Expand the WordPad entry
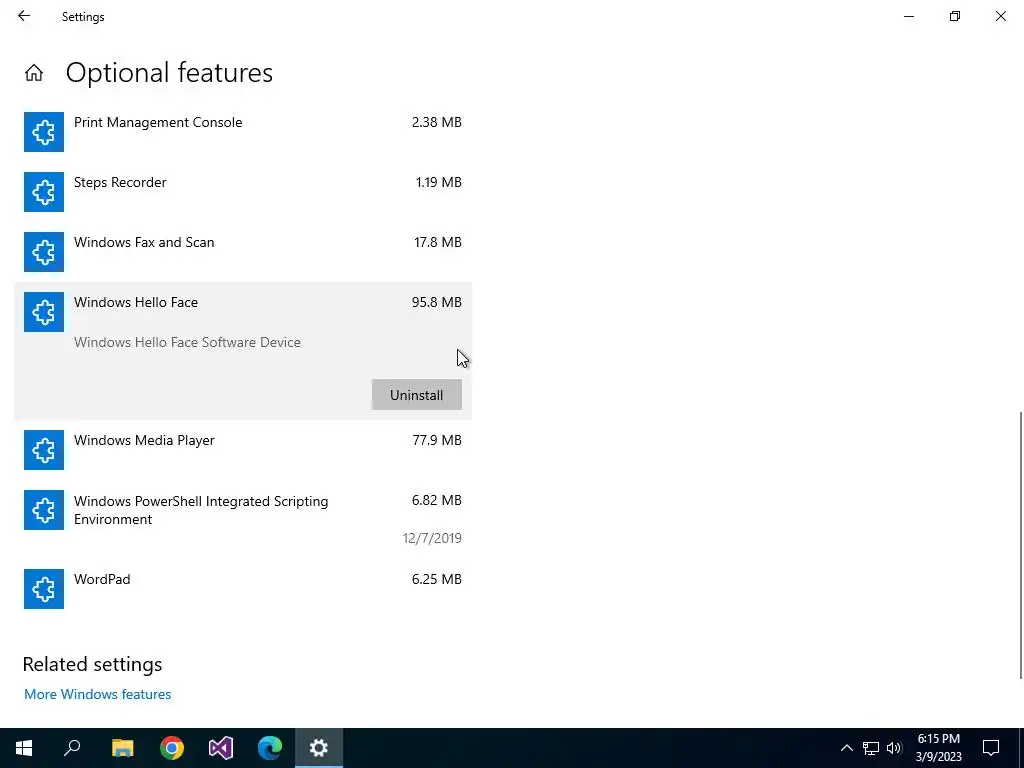 [x=243, y=589]
